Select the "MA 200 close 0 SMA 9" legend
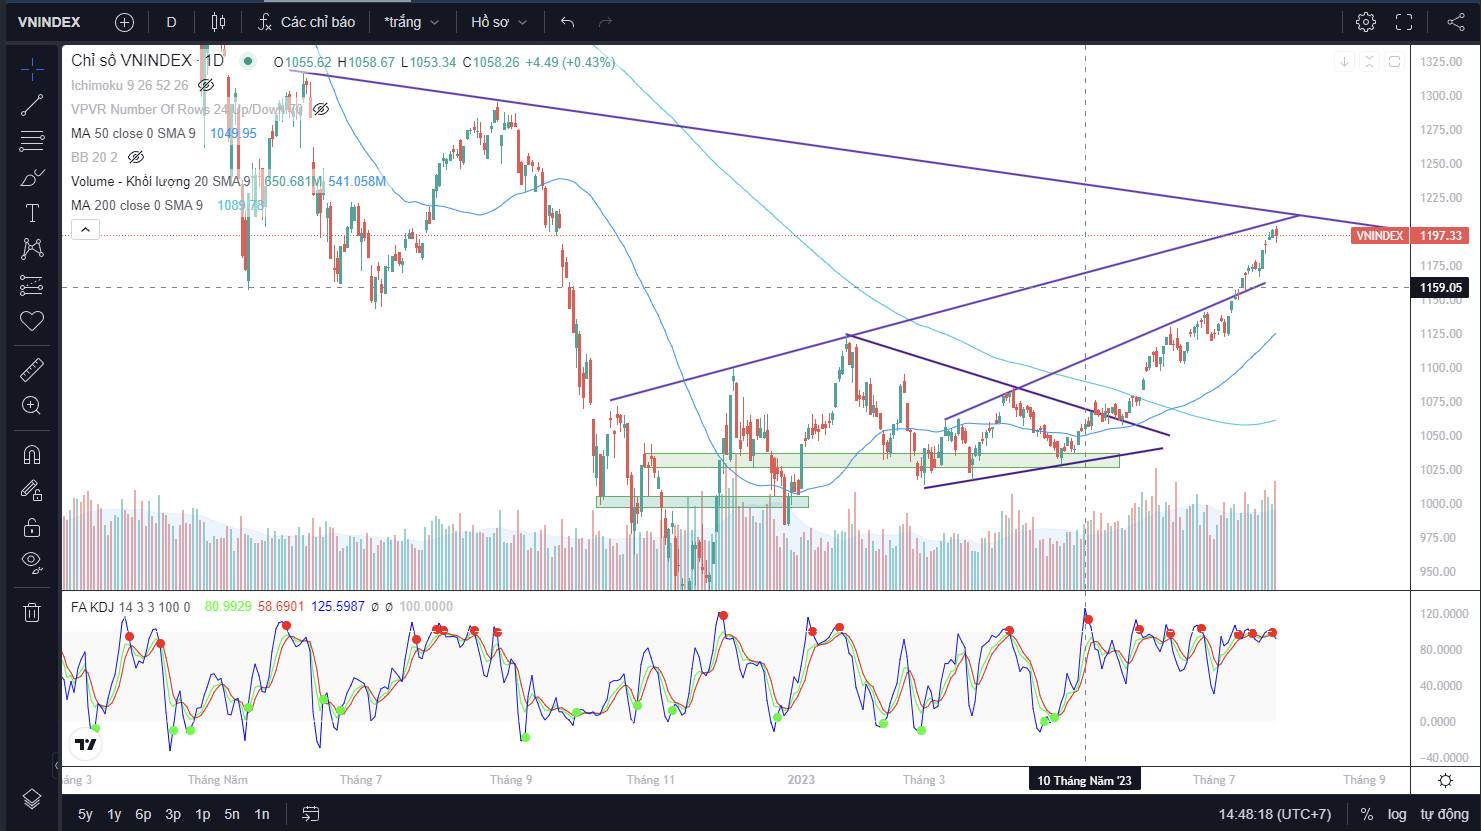The image size is (1481, 831). [137, 205]
